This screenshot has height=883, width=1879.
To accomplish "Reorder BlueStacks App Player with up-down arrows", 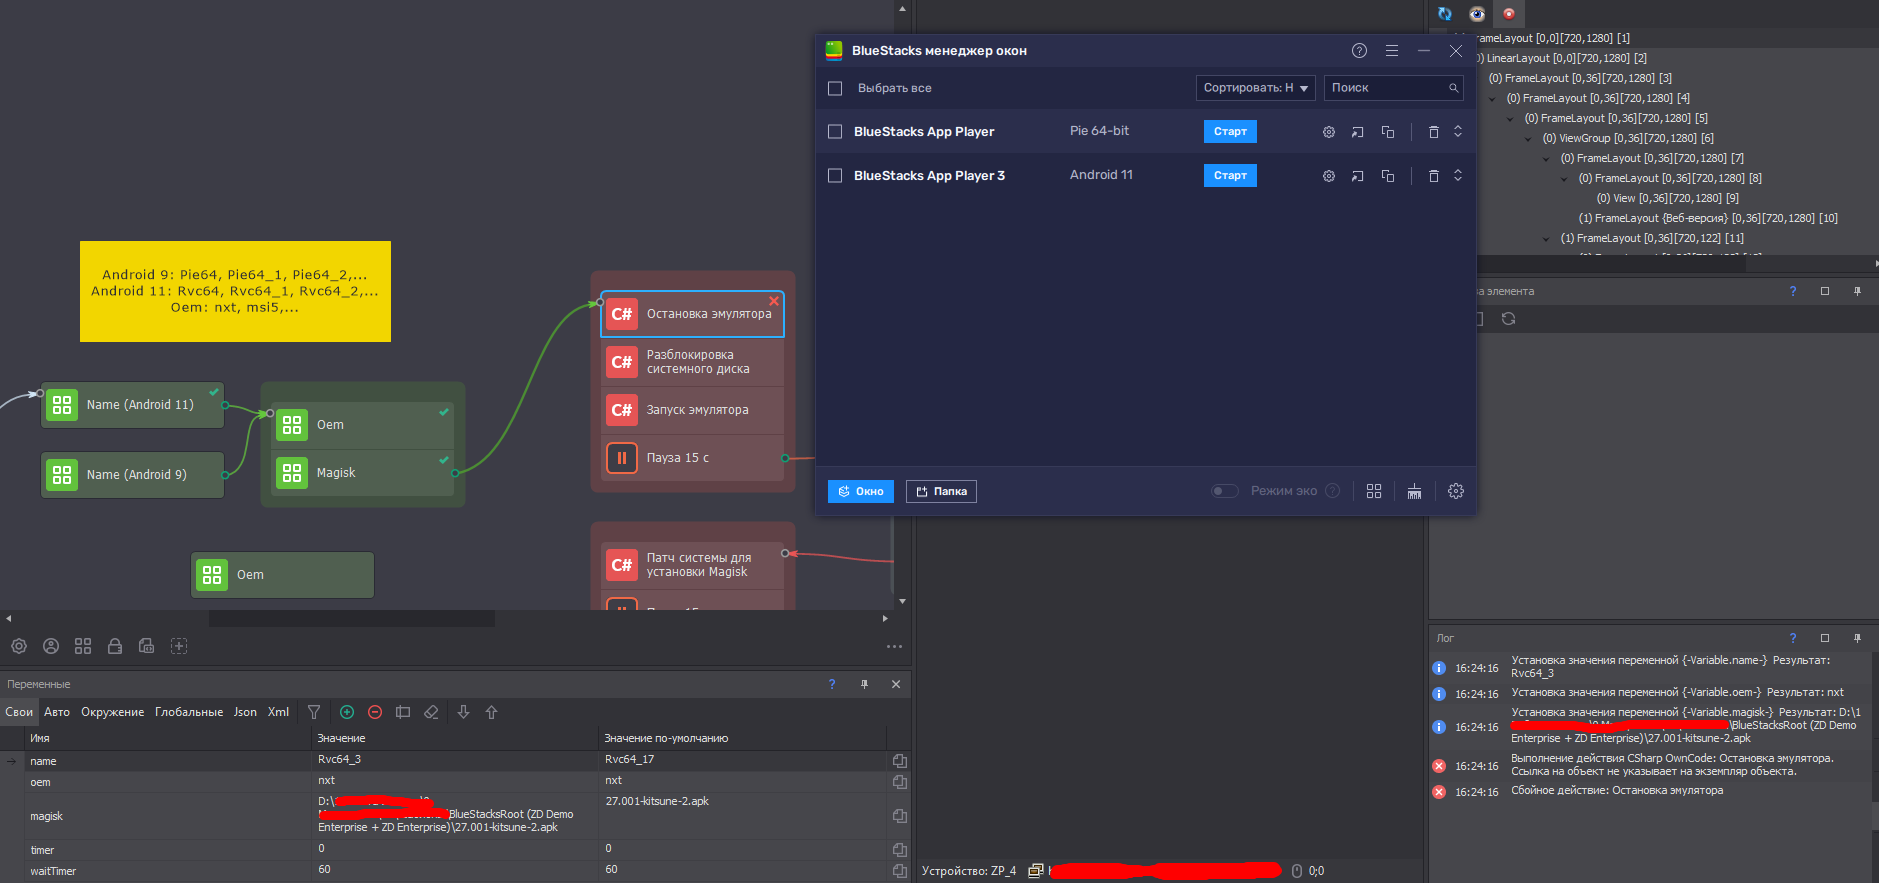I will click(x=1458, y=132).
